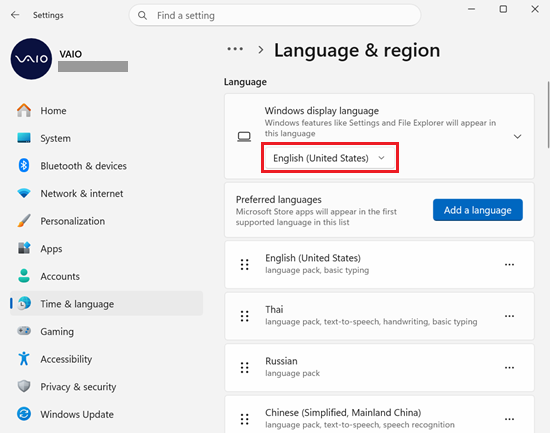Image resolution: width=550 pixels, height=433 pixels.
Task: Click the System monitor icon
Action: 24,138
